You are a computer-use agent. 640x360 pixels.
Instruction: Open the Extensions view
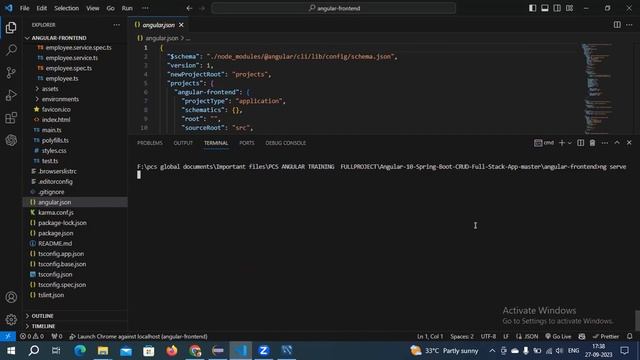(11, 118)
